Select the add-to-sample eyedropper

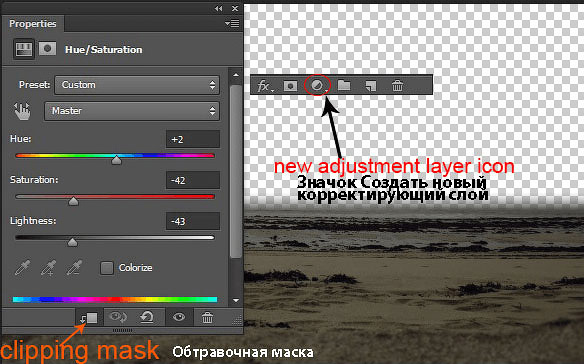48,268
